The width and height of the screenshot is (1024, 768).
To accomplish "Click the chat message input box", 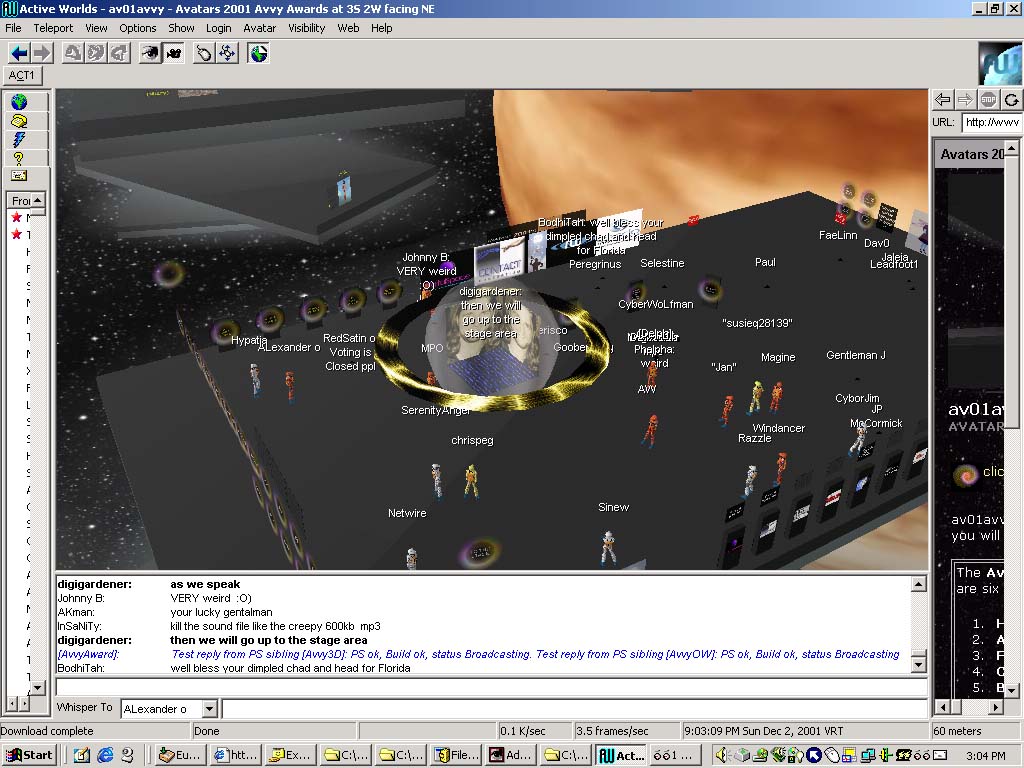I will (490, 687).
